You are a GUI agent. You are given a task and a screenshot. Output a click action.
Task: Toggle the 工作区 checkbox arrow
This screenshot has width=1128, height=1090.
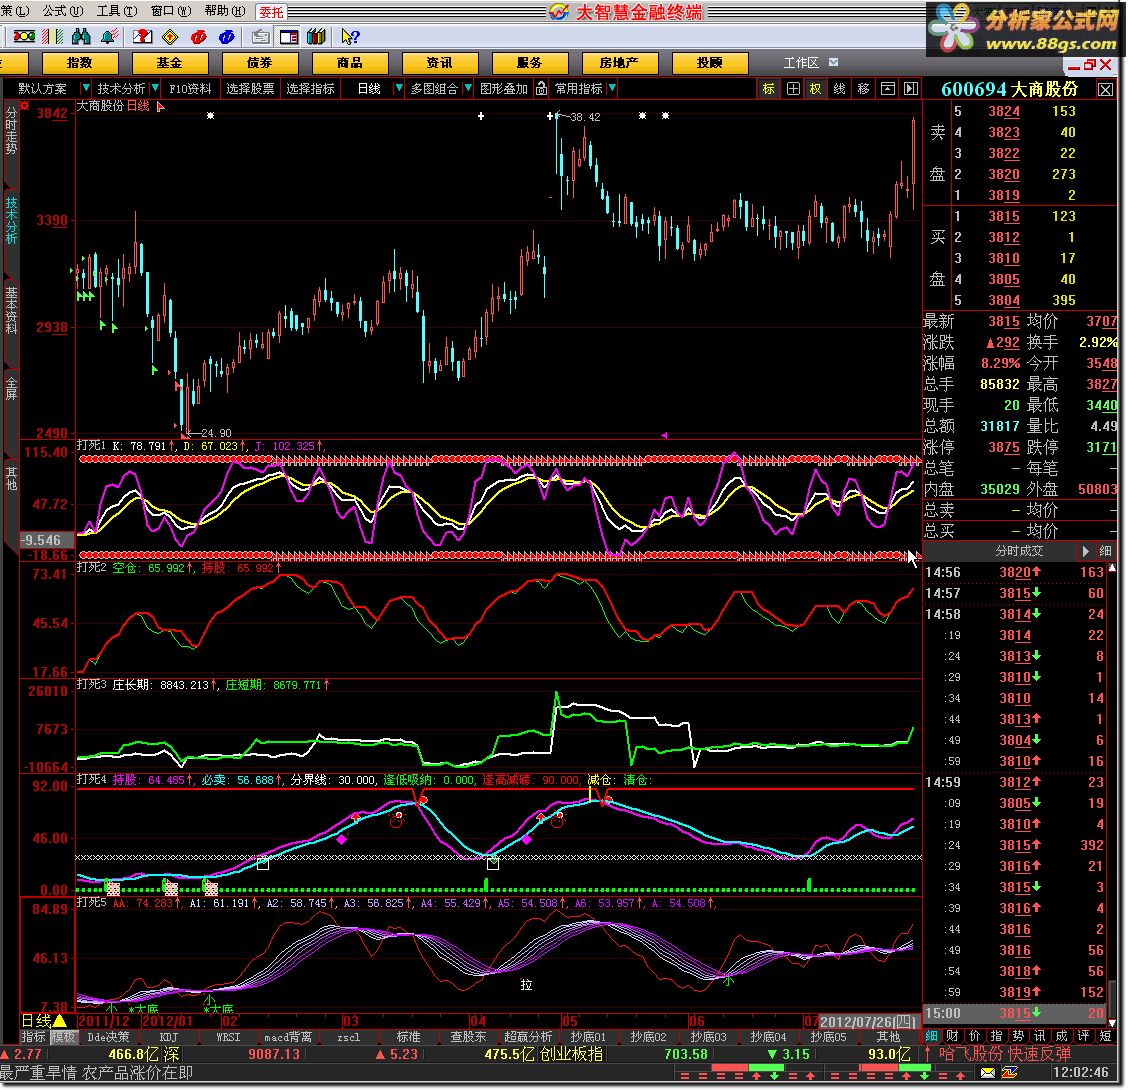click(x=834, y=63)
